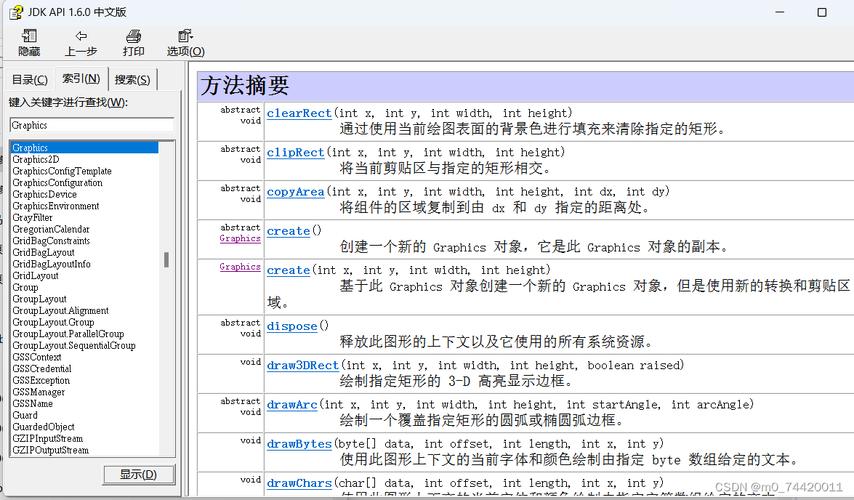Select Graphics in the index list

[x=84, y=148]
